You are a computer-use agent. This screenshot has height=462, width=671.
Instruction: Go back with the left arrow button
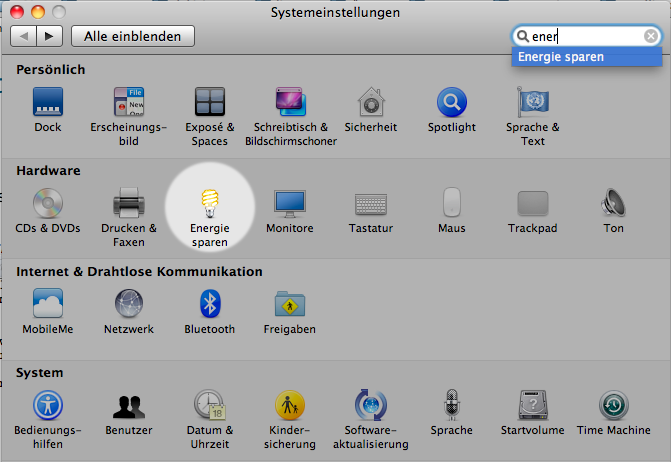point(24,36)
